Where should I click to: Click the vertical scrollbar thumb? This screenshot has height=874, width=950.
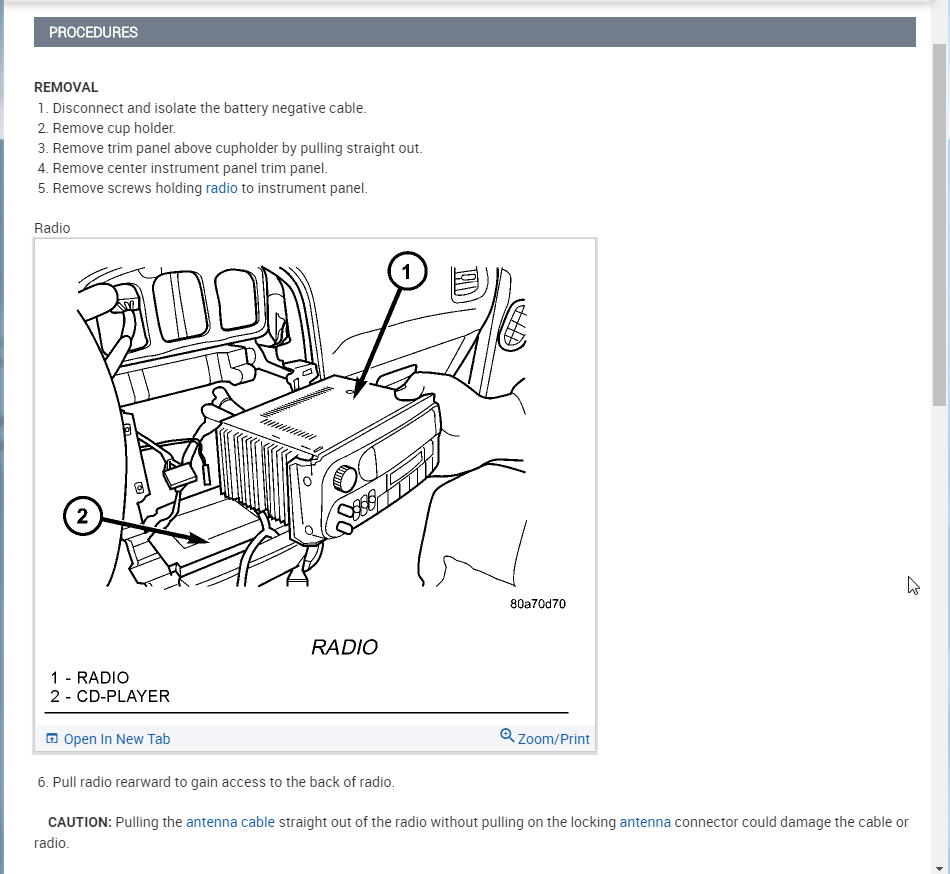click(939, 224)
